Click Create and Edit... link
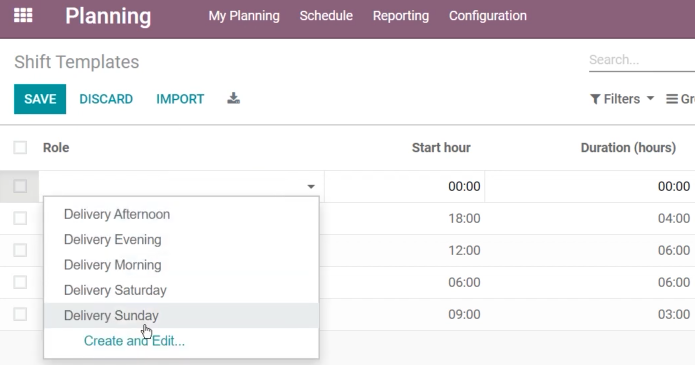Image resolution: width=695 pixels, height=365 pixels. point(134,341)
